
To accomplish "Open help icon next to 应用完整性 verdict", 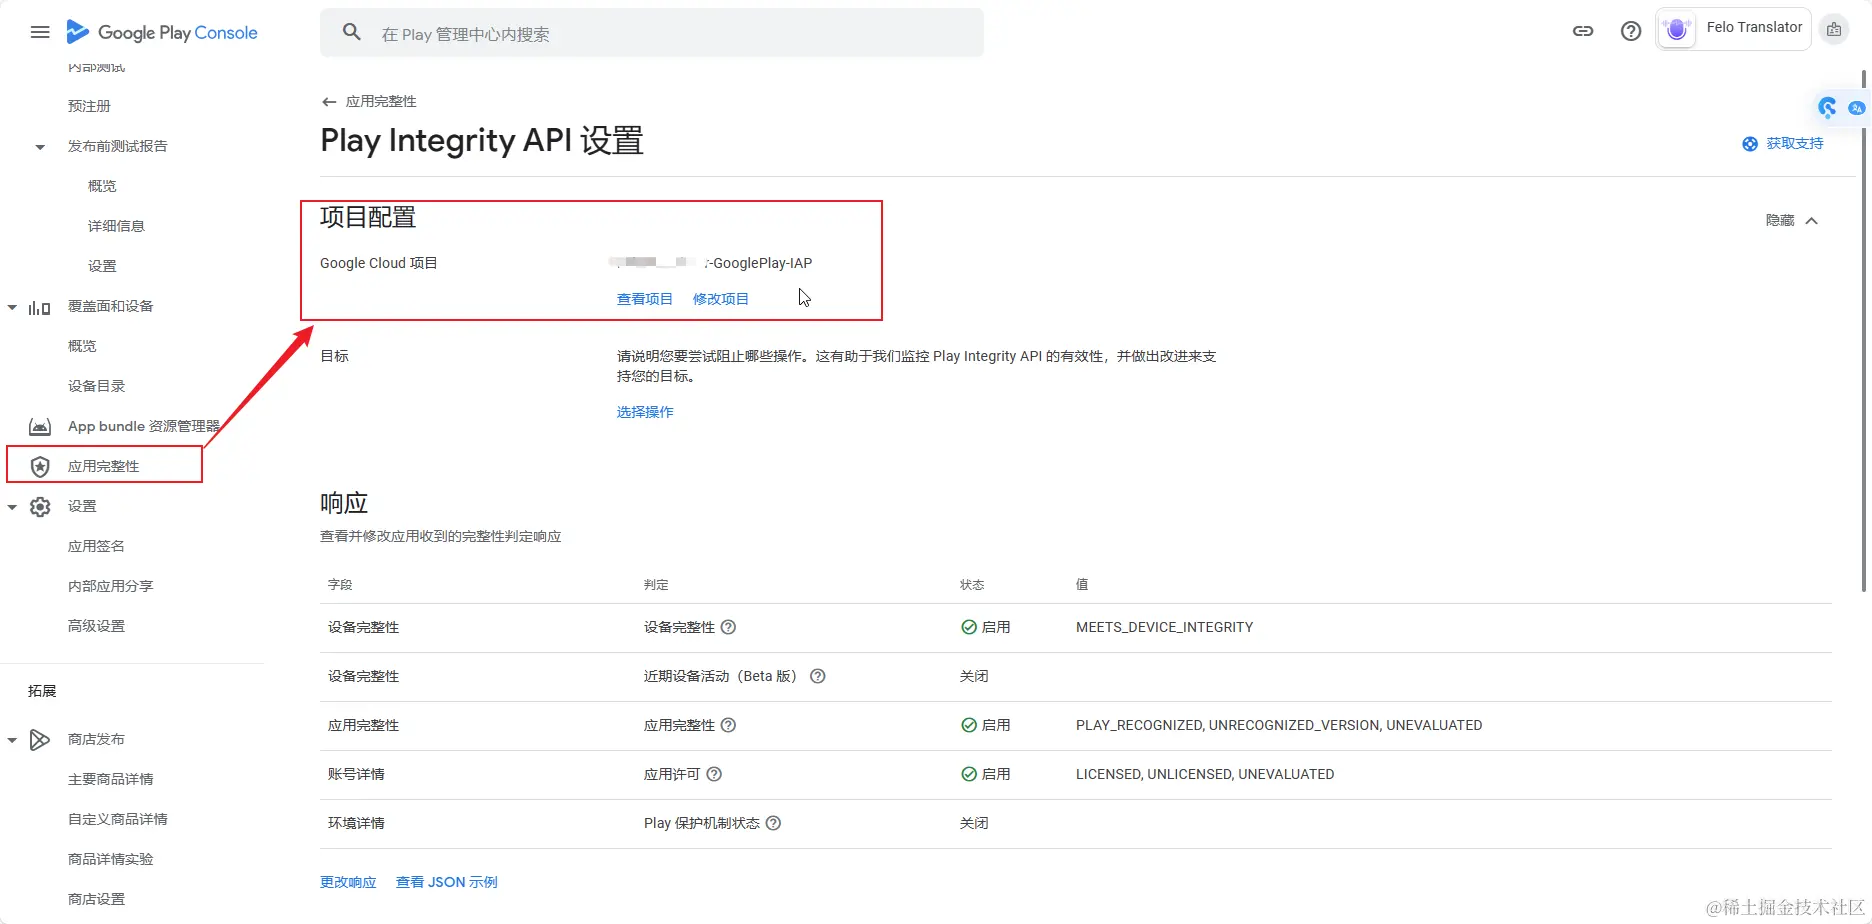I will coord(728,725).
